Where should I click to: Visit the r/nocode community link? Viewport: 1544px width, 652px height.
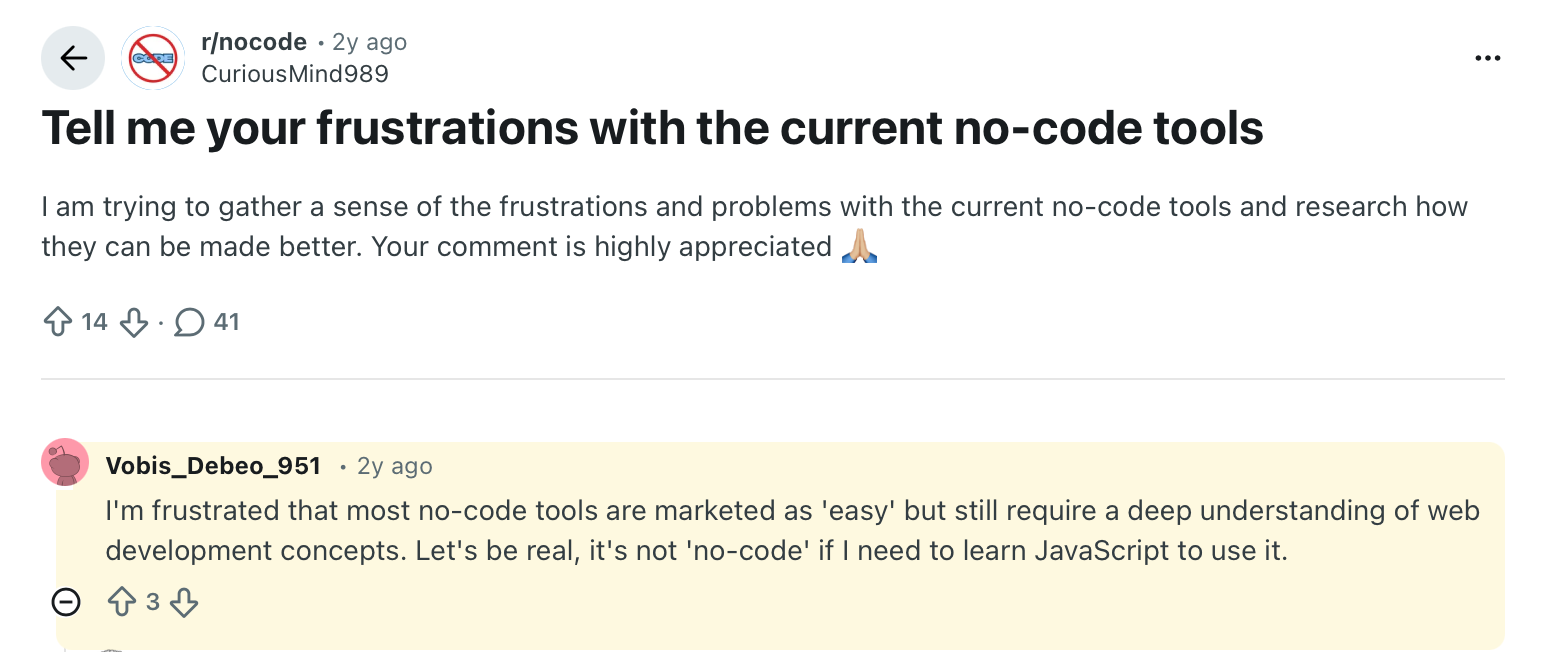pyautogui.click(x=254, y=42)
